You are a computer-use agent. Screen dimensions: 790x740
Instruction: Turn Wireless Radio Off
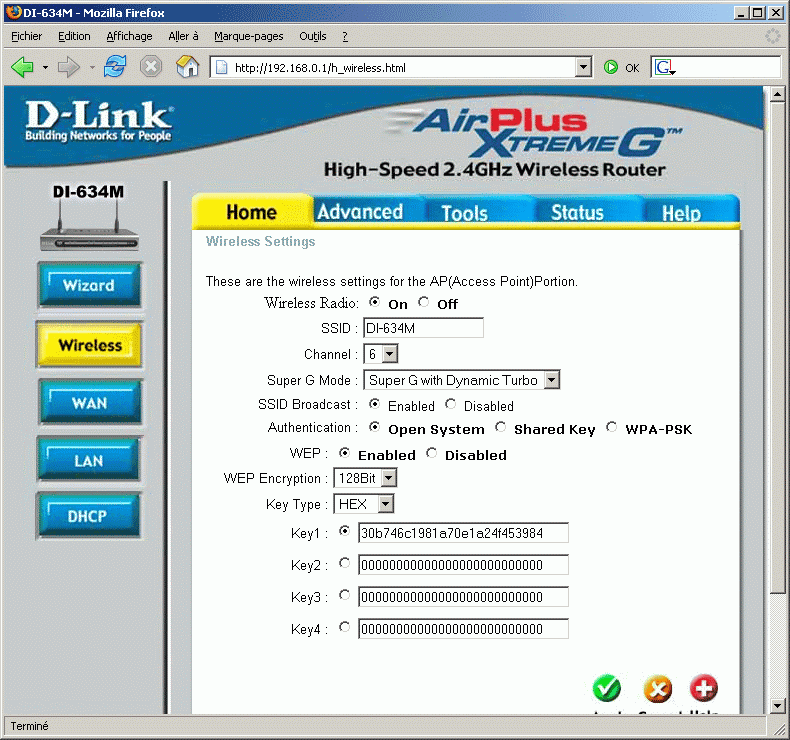423,302
